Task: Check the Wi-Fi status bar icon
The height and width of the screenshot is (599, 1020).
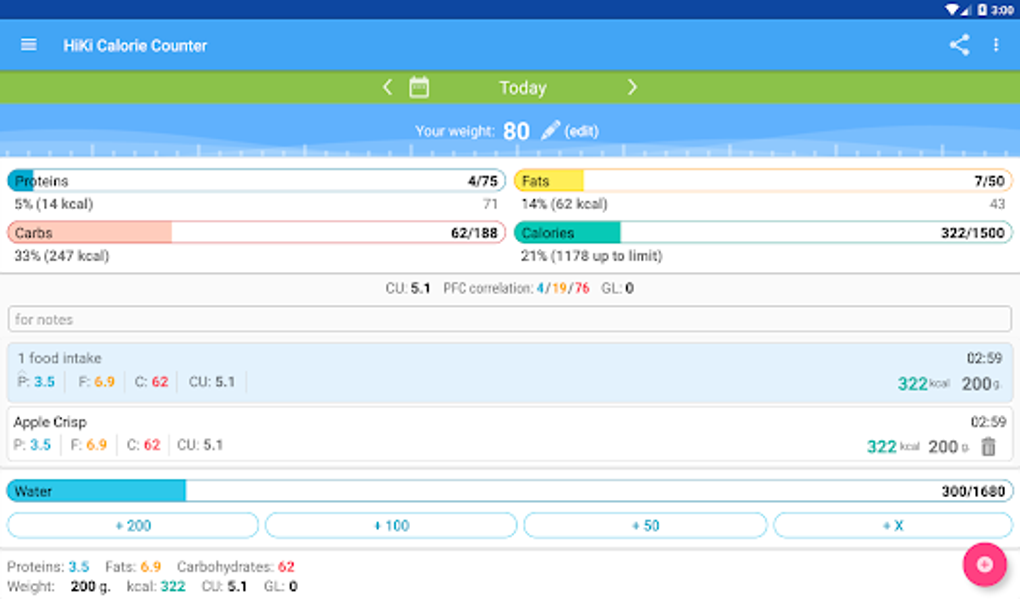Action: [952, 9]
